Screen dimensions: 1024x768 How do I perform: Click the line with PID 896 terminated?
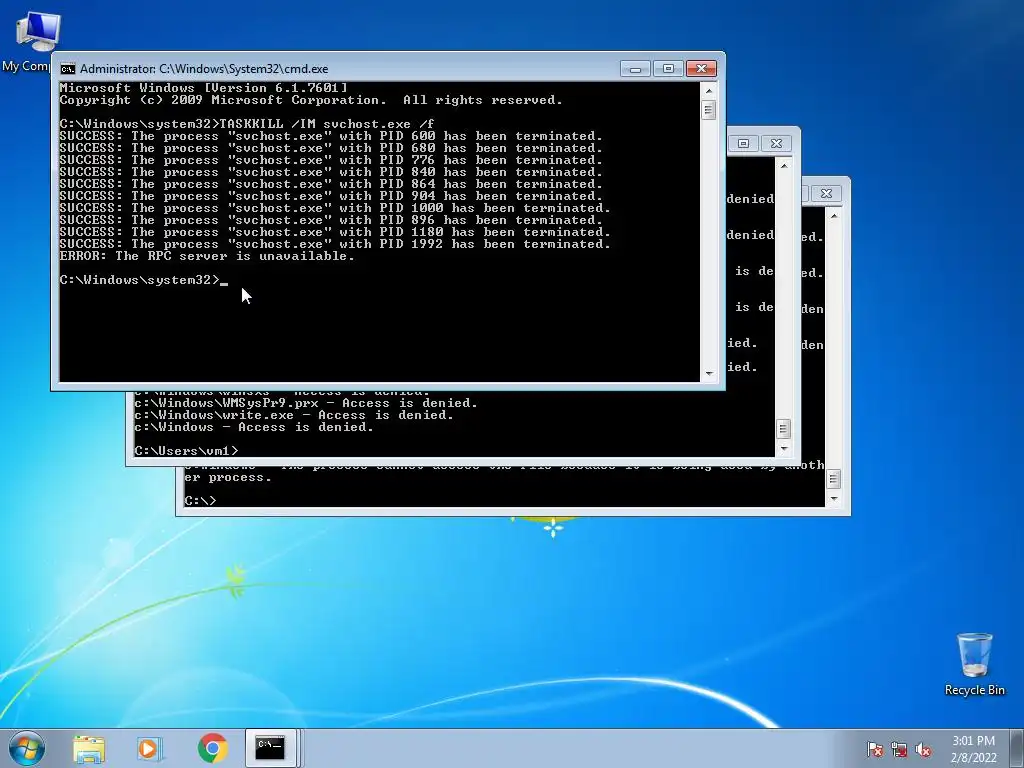click(x=331, y=219)
